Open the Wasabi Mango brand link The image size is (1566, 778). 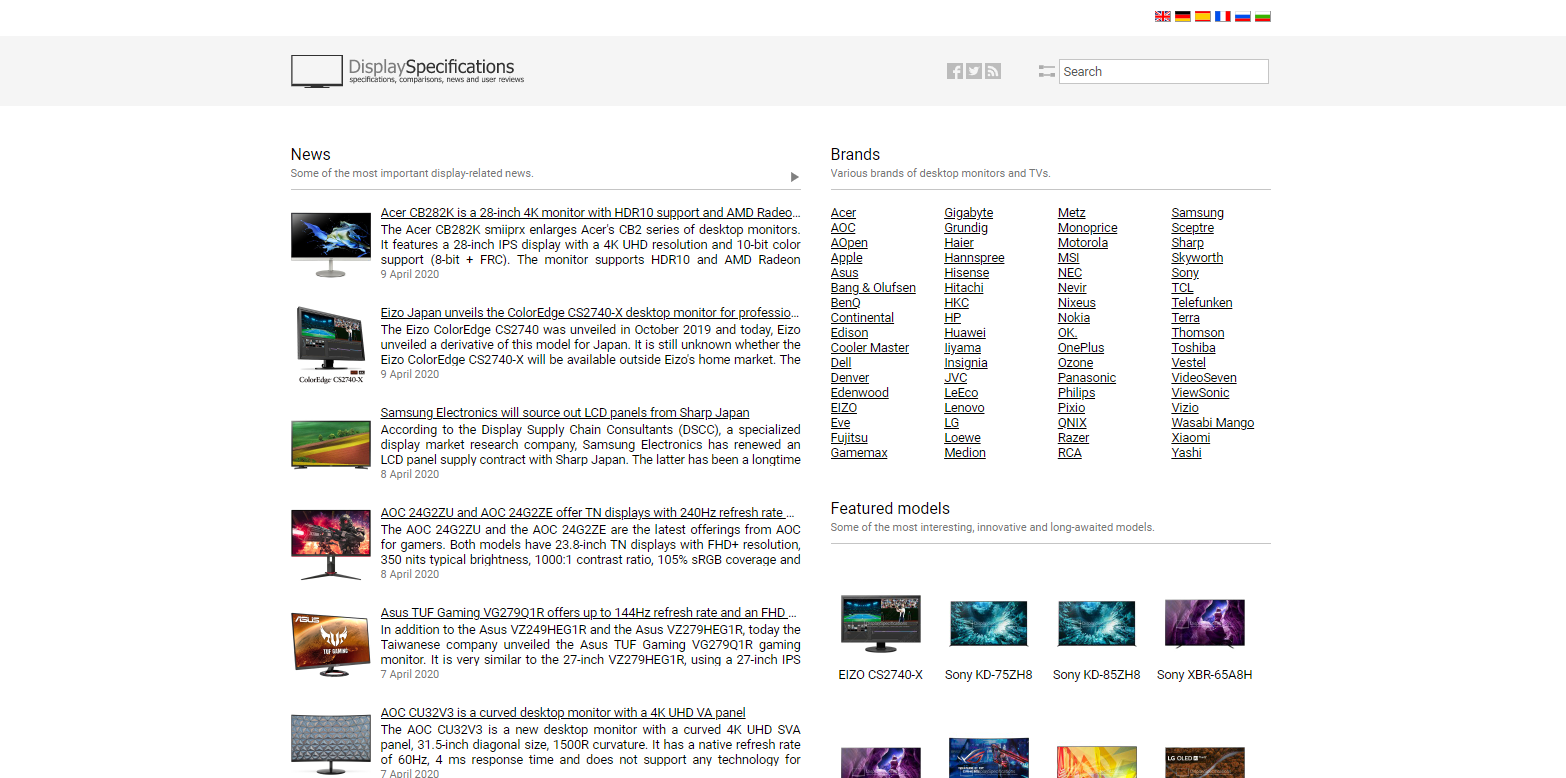[1213, 423]
